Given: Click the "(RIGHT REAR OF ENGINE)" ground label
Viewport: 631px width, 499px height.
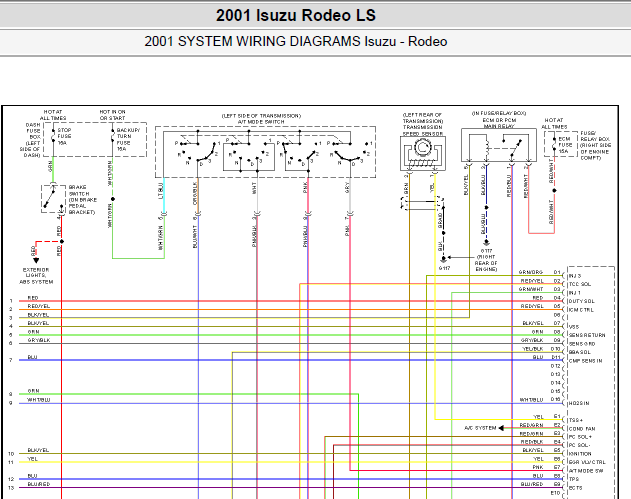Looking at the screenshot, I should (x=486, y=263).
